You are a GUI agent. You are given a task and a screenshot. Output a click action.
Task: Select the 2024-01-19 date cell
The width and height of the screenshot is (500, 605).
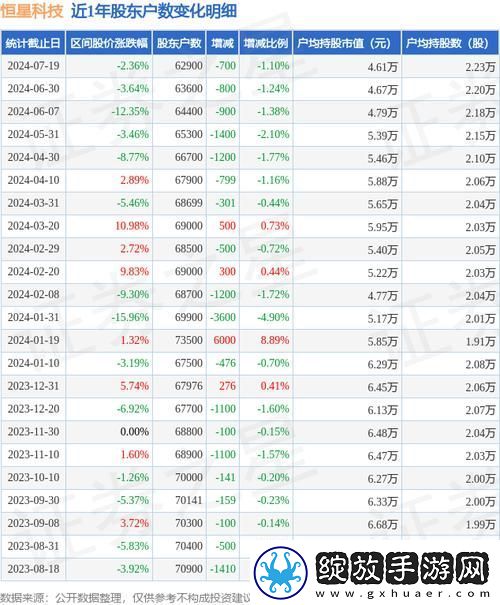click(x=34, y=340)
